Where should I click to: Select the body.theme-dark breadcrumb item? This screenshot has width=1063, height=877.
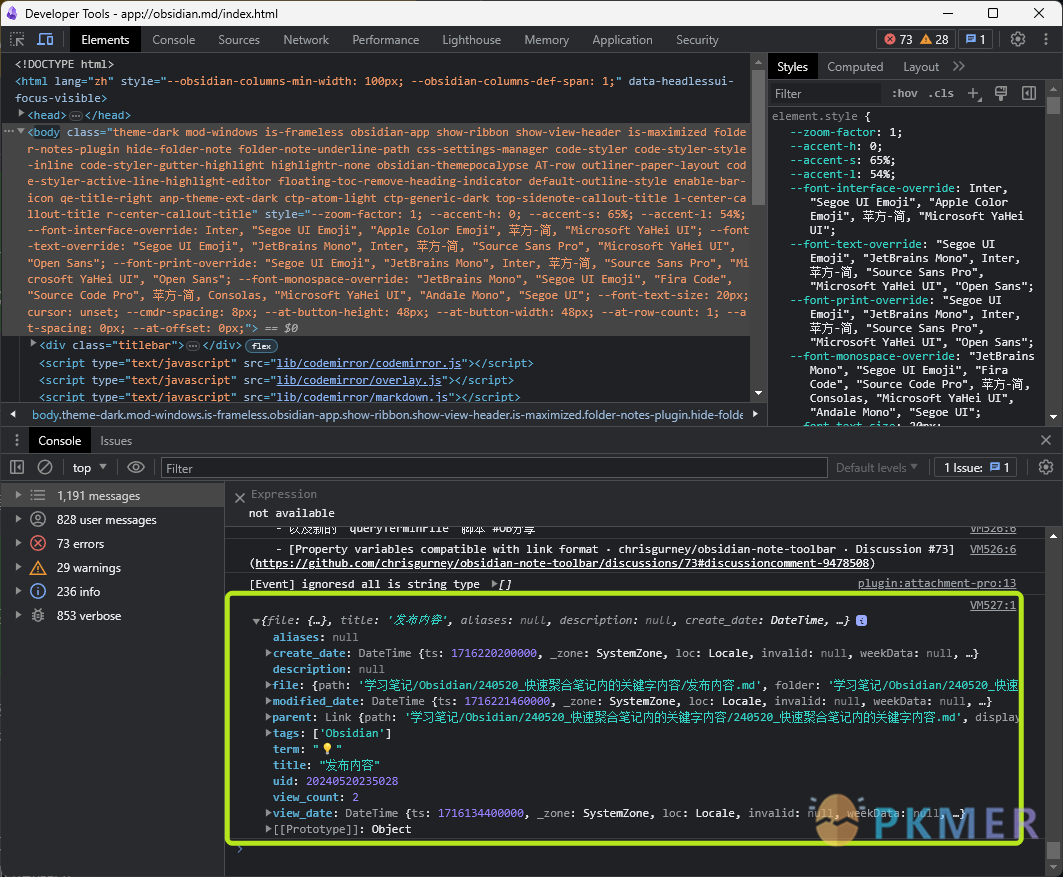tap(387, 414)
